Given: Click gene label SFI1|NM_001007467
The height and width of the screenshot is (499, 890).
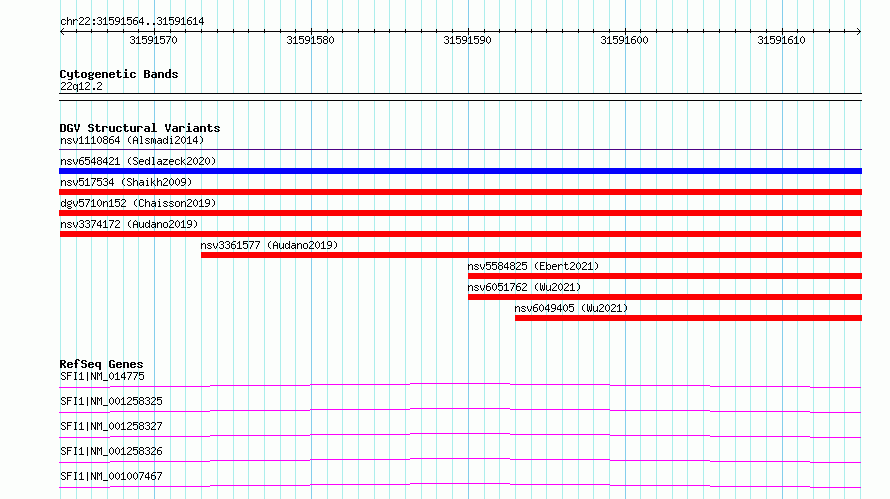Looking at the screenshot, I should 111,476.
